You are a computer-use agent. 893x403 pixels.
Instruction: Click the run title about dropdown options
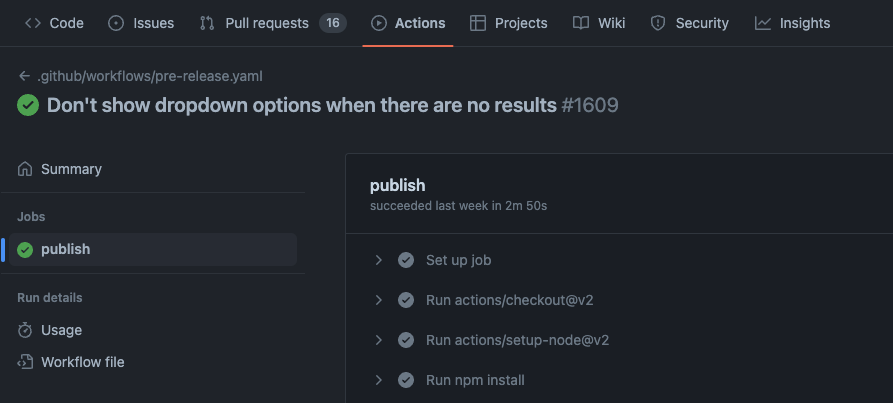[301, 105]
